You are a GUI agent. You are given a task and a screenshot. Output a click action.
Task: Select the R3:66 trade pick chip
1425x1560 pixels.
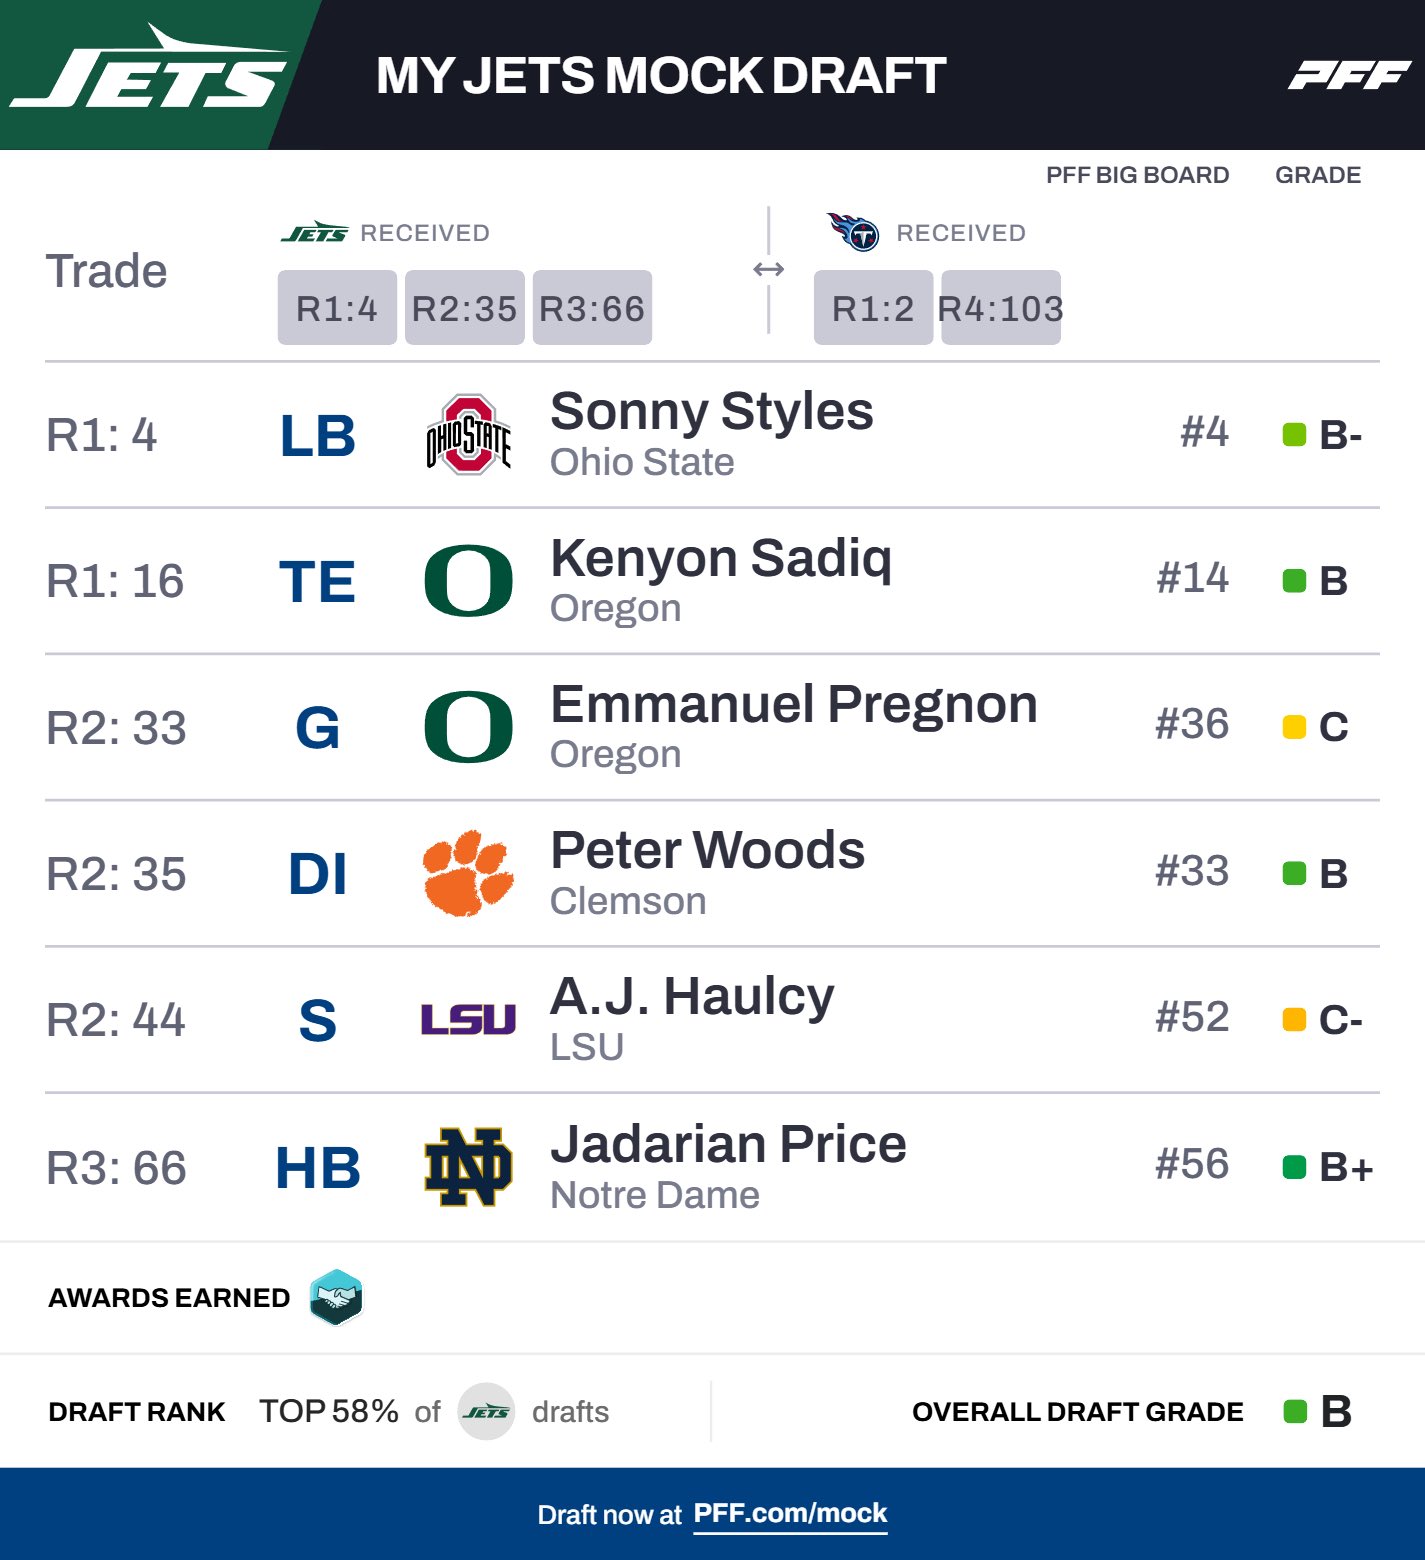point(592,308)
